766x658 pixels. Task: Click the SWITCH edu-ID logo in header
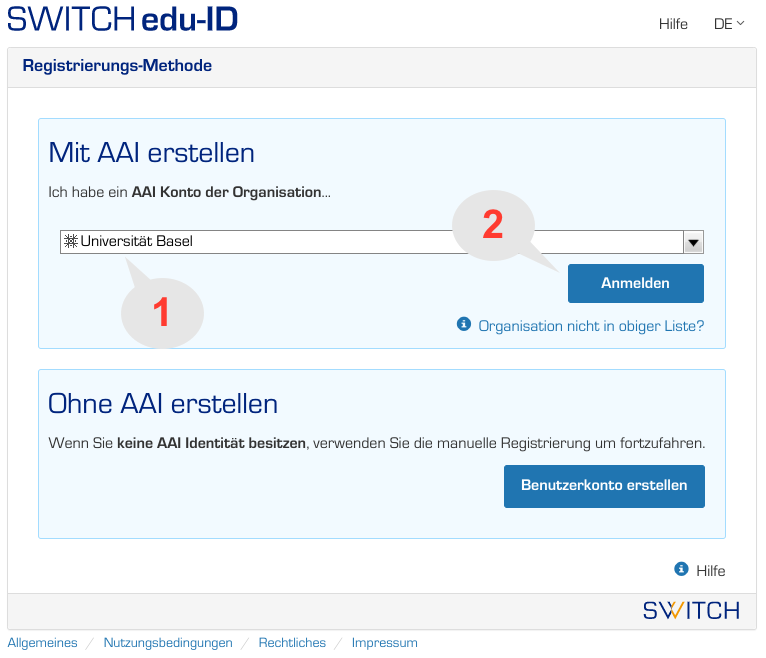click(123, 19)
